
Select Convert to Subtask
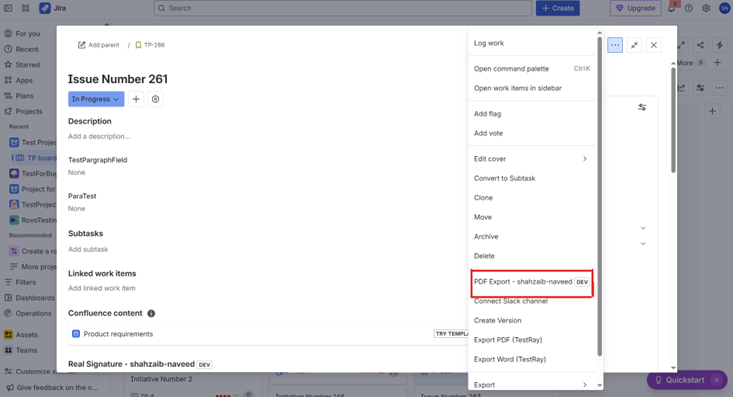point(532,178)
